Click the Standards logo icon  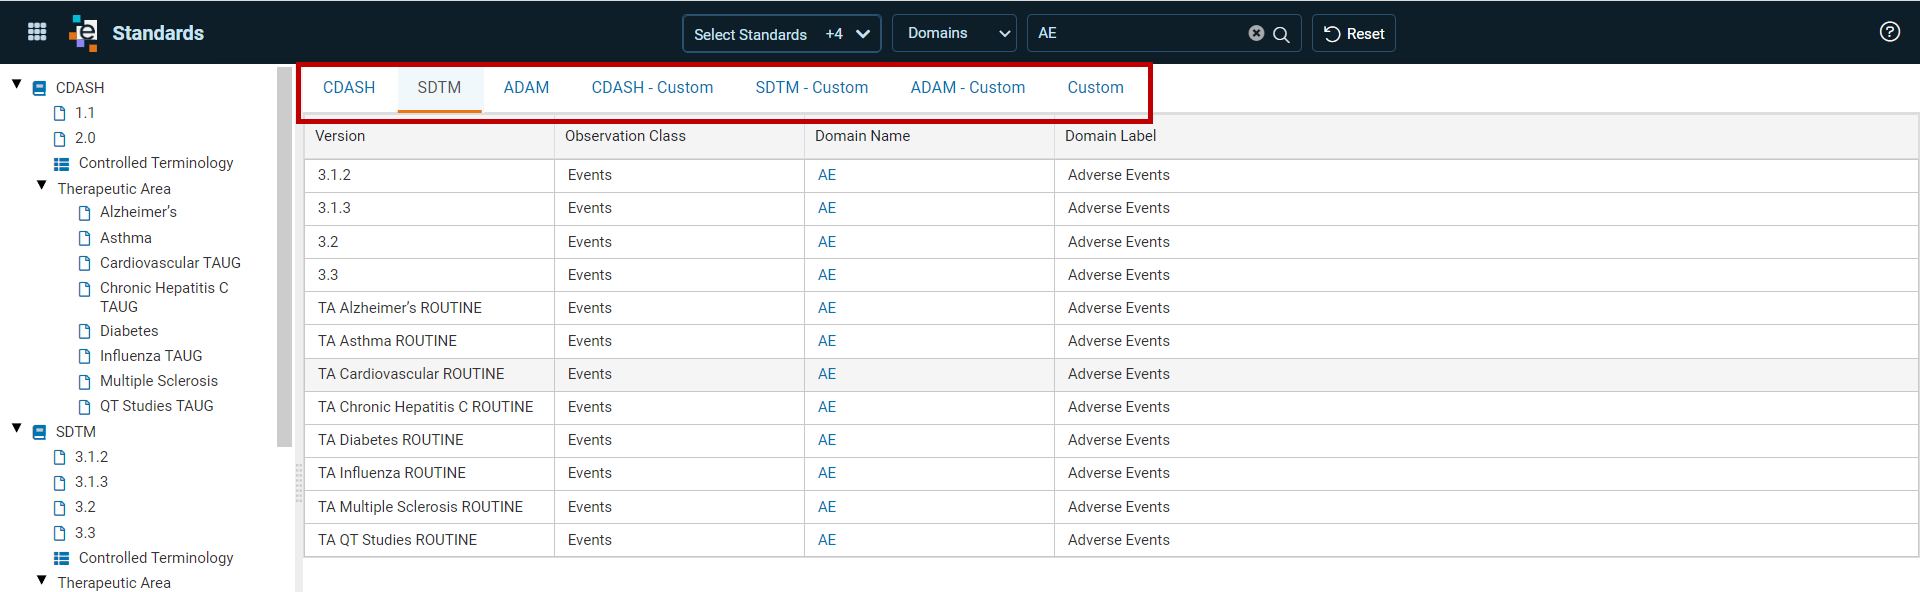[x=84, y=33]
